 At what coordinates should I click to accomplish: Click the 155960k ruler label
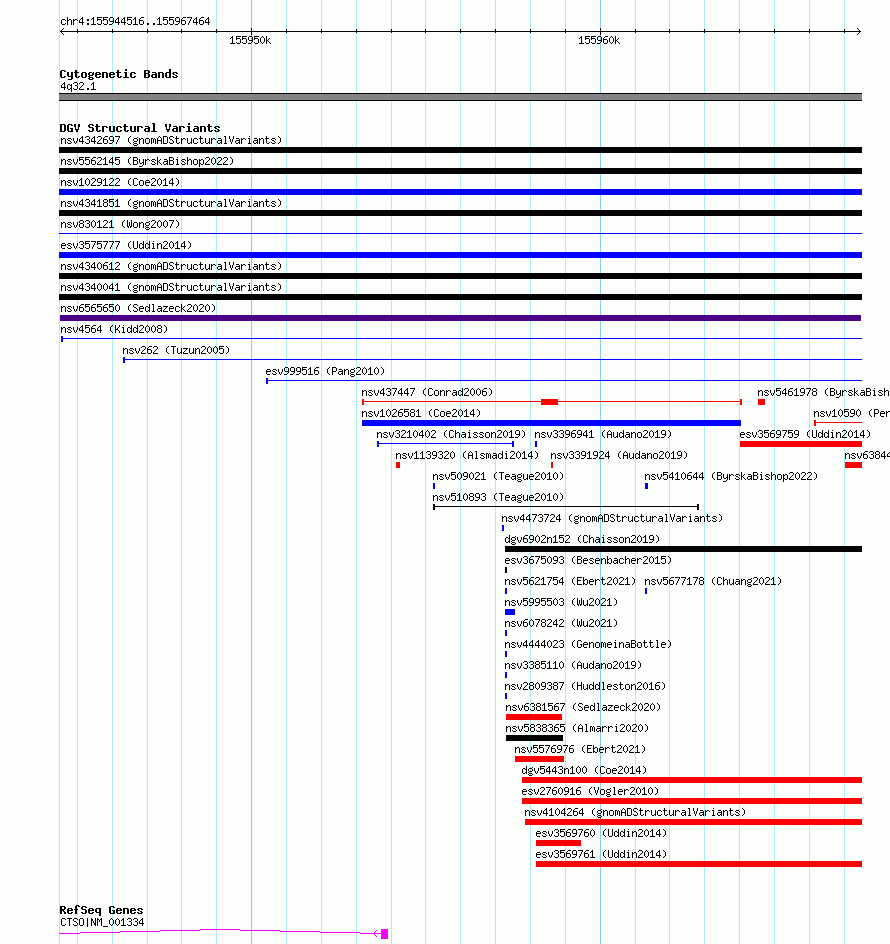(x=599, y=40)
